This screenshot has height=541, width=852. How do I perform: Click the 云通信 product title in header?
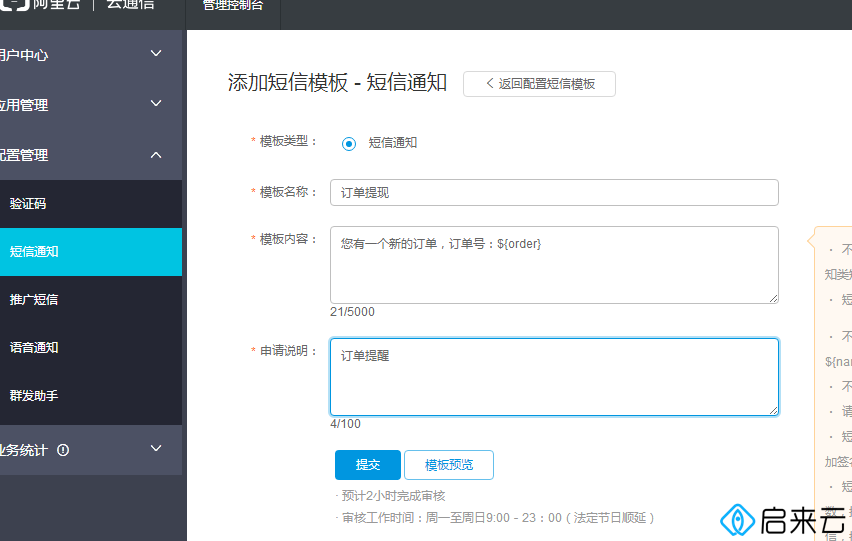coord(130,5)
